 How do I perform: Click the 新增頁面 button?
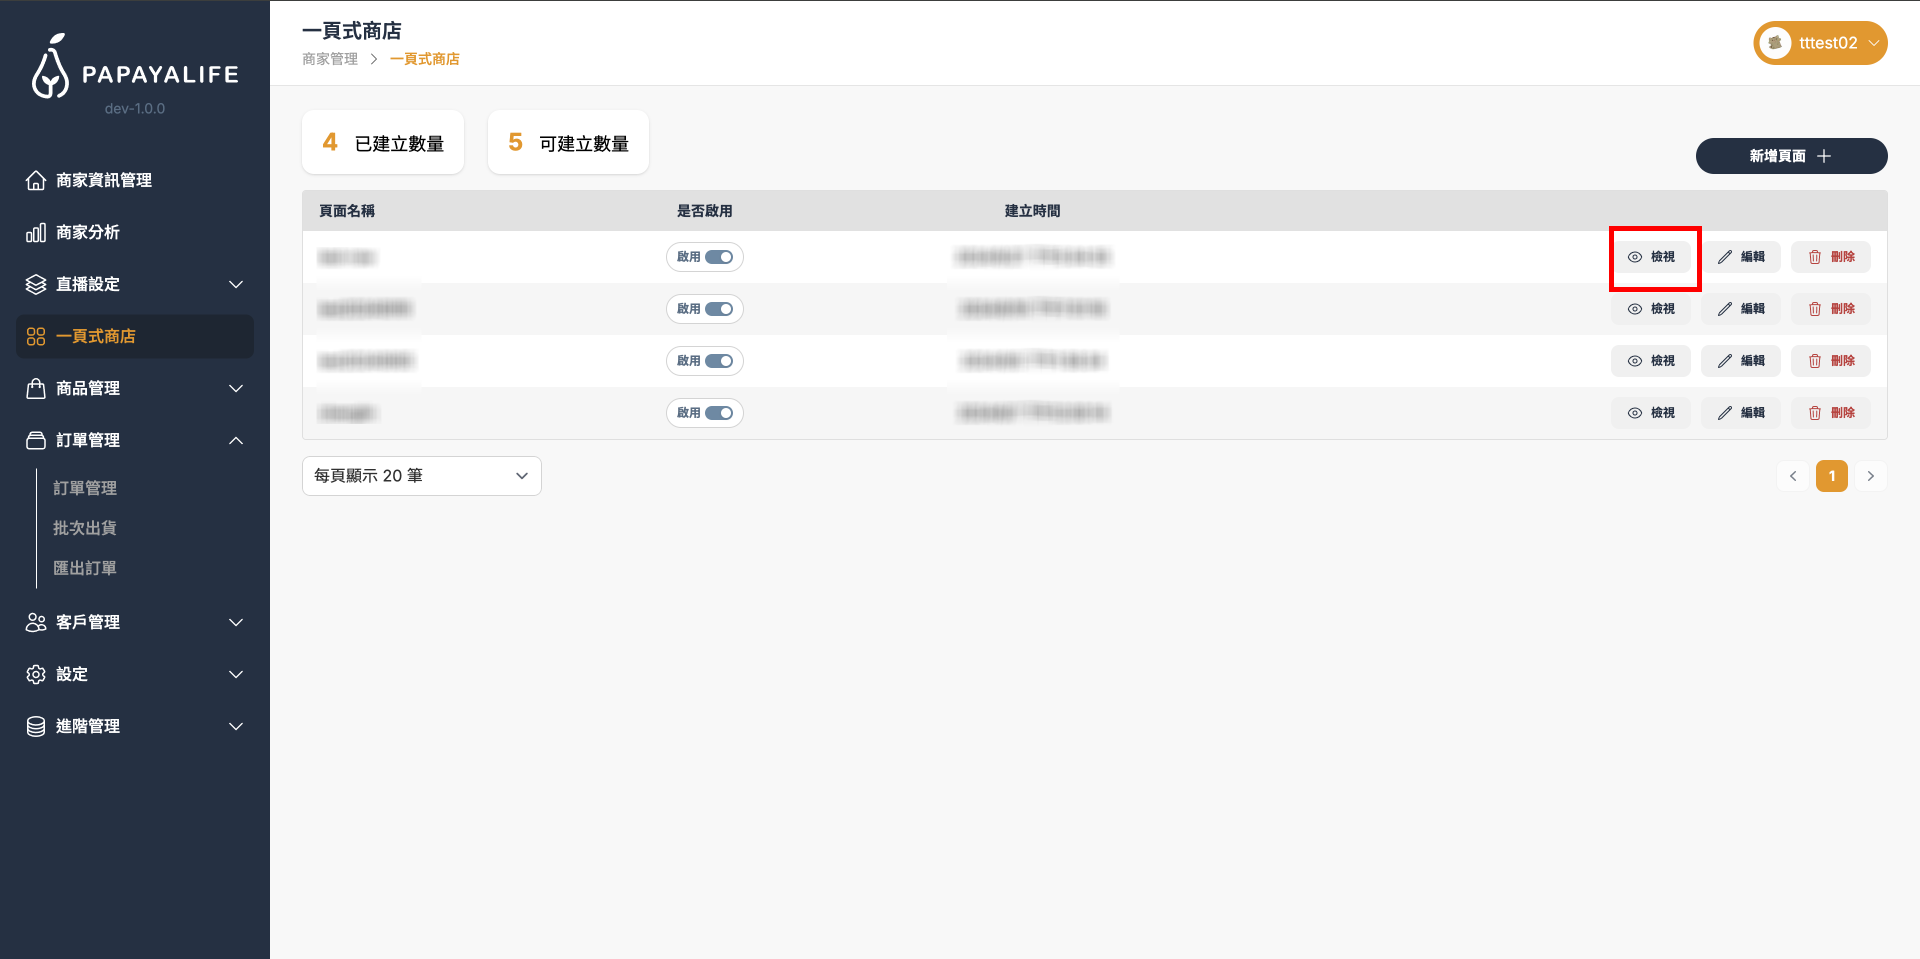point(1790,156)
